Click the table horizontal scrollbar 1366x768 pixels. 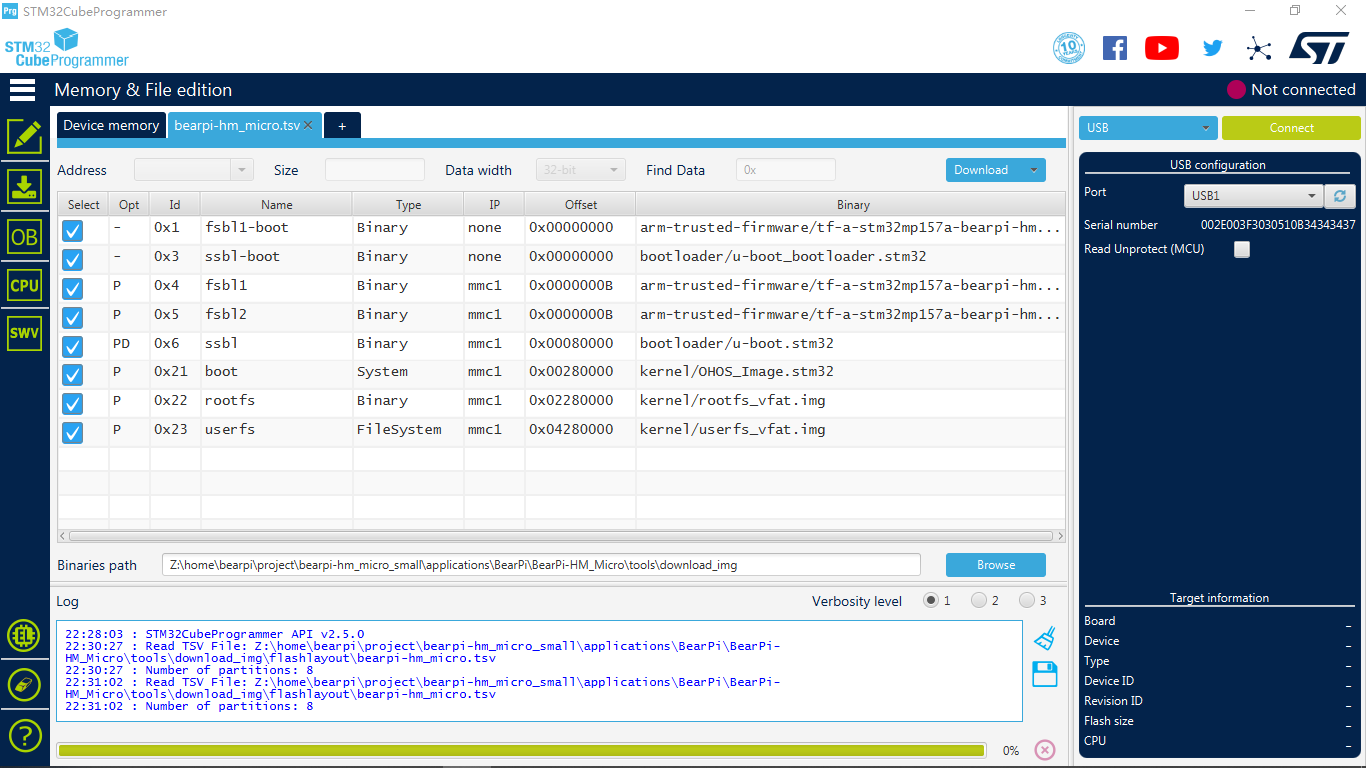coord(561,536)
